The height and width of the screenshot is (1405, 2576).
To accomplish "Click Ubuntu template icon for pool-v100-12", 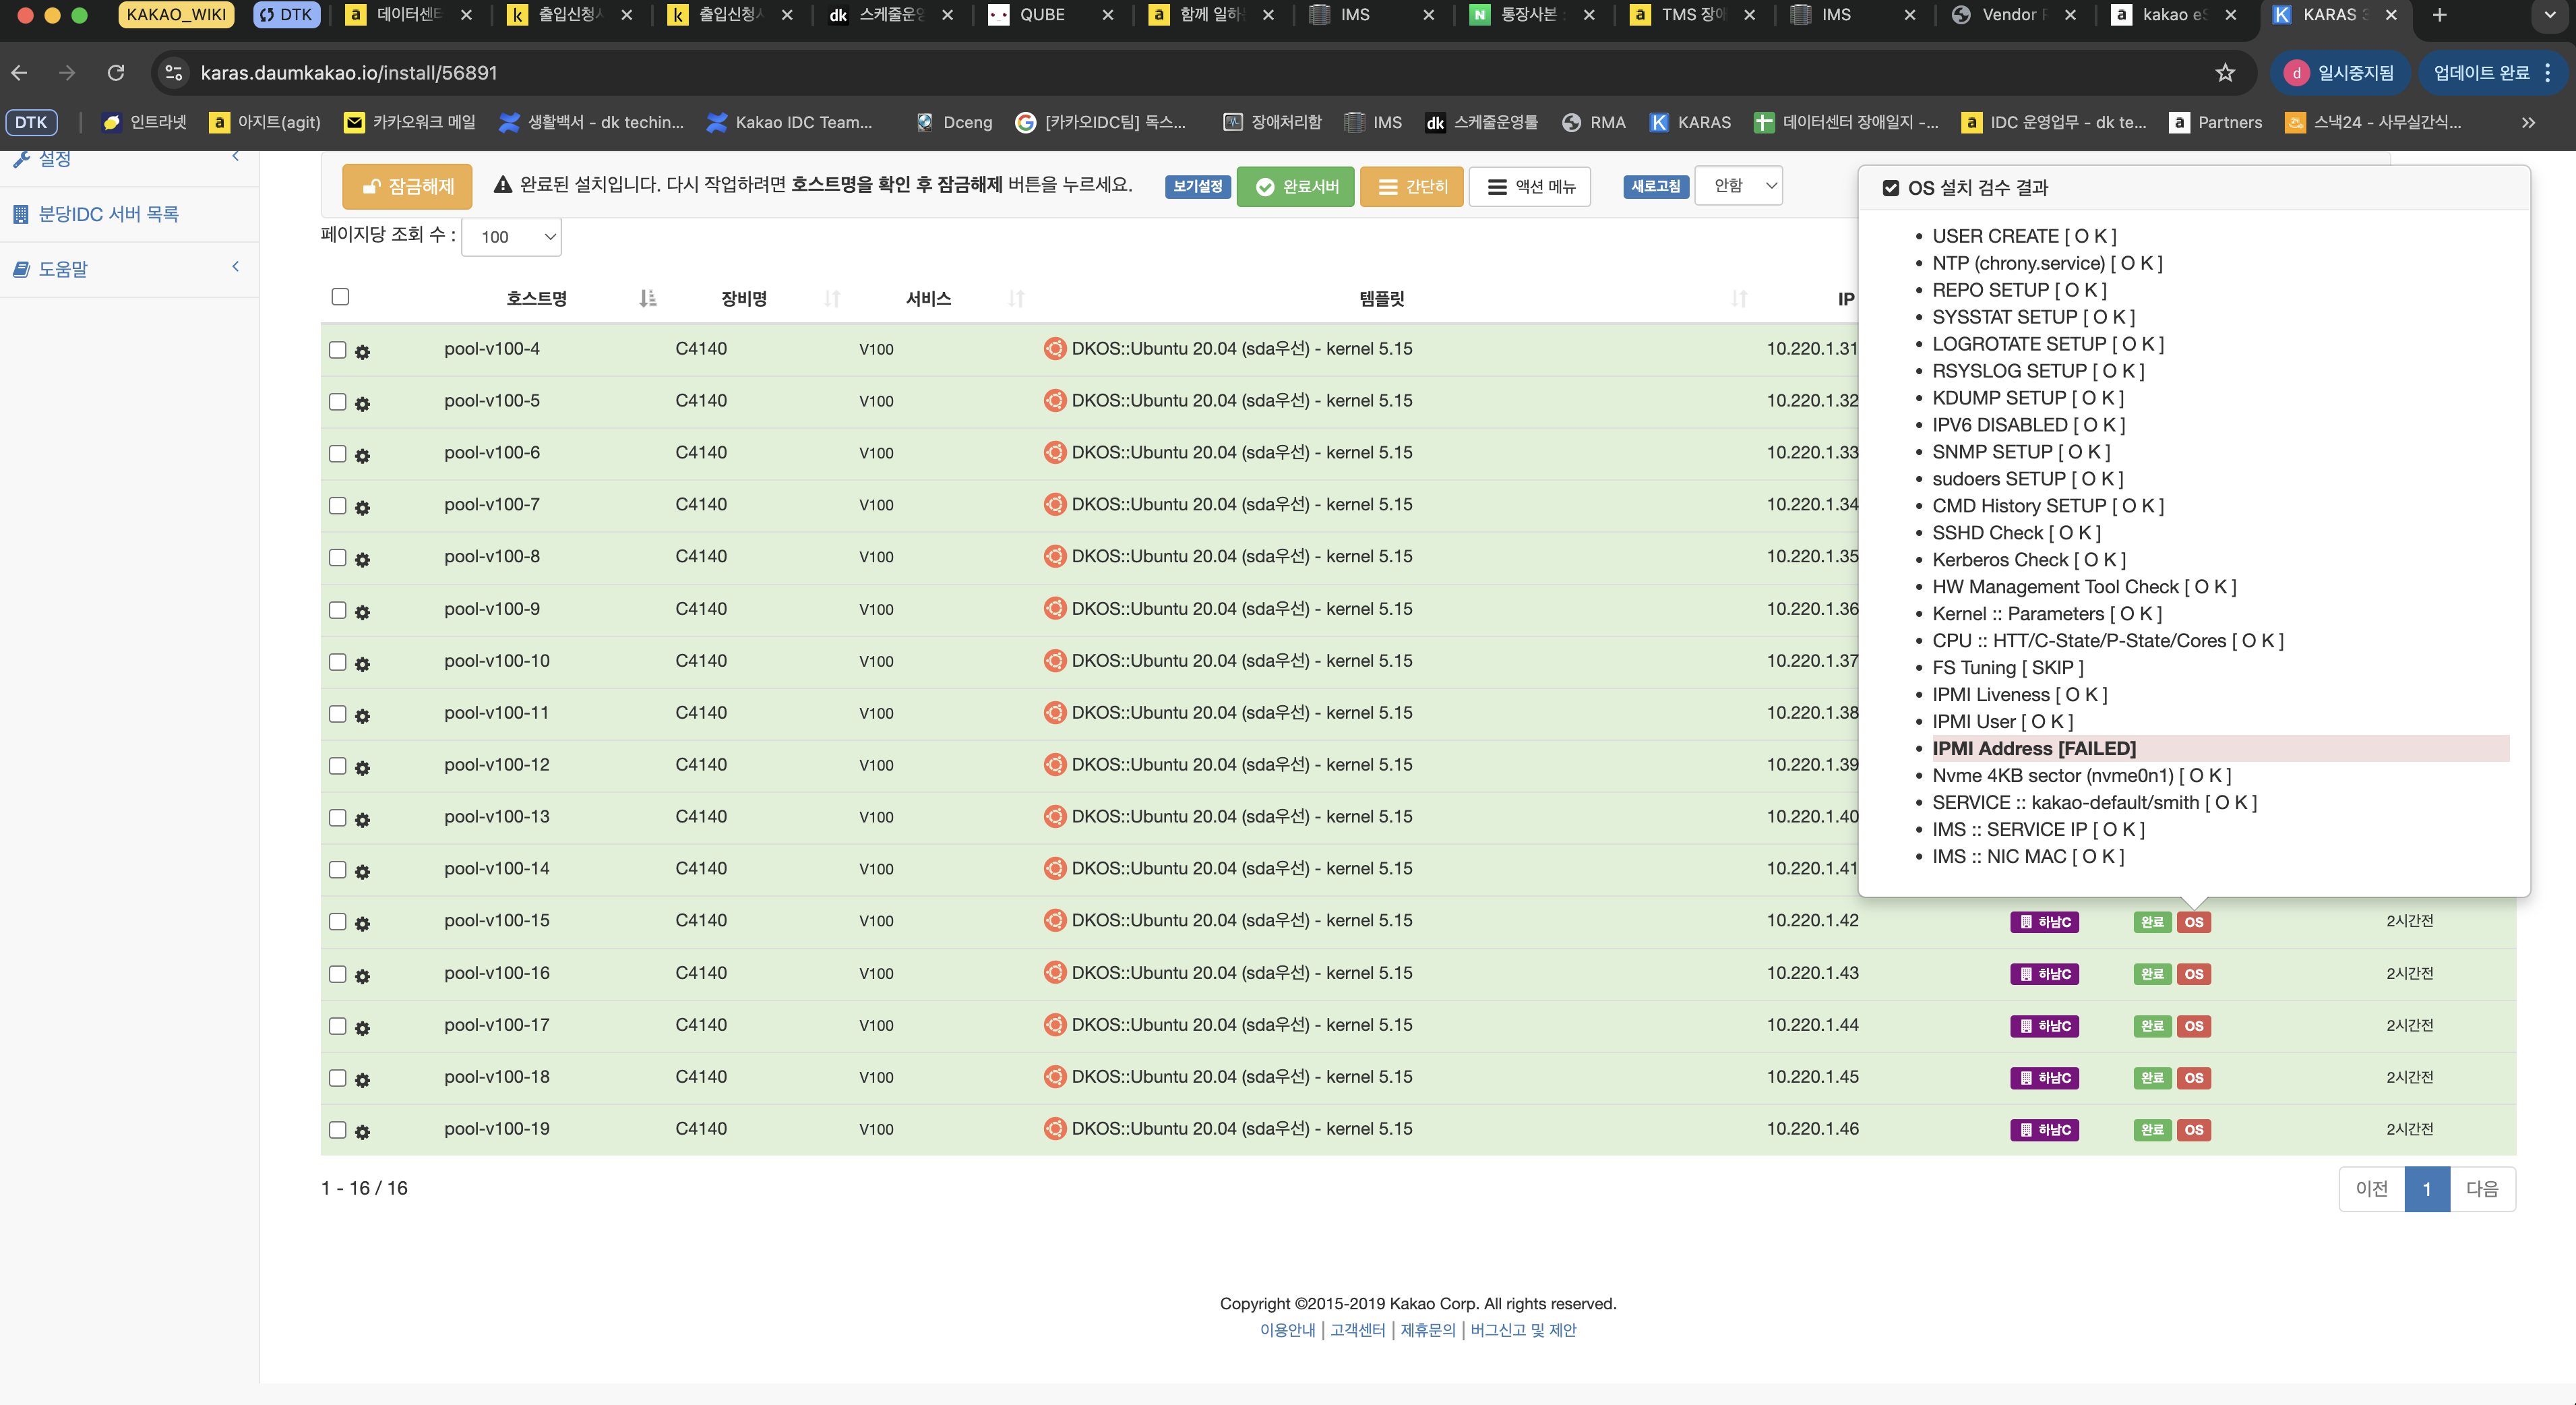I will pyautogui.click(x=1054, y=764).
